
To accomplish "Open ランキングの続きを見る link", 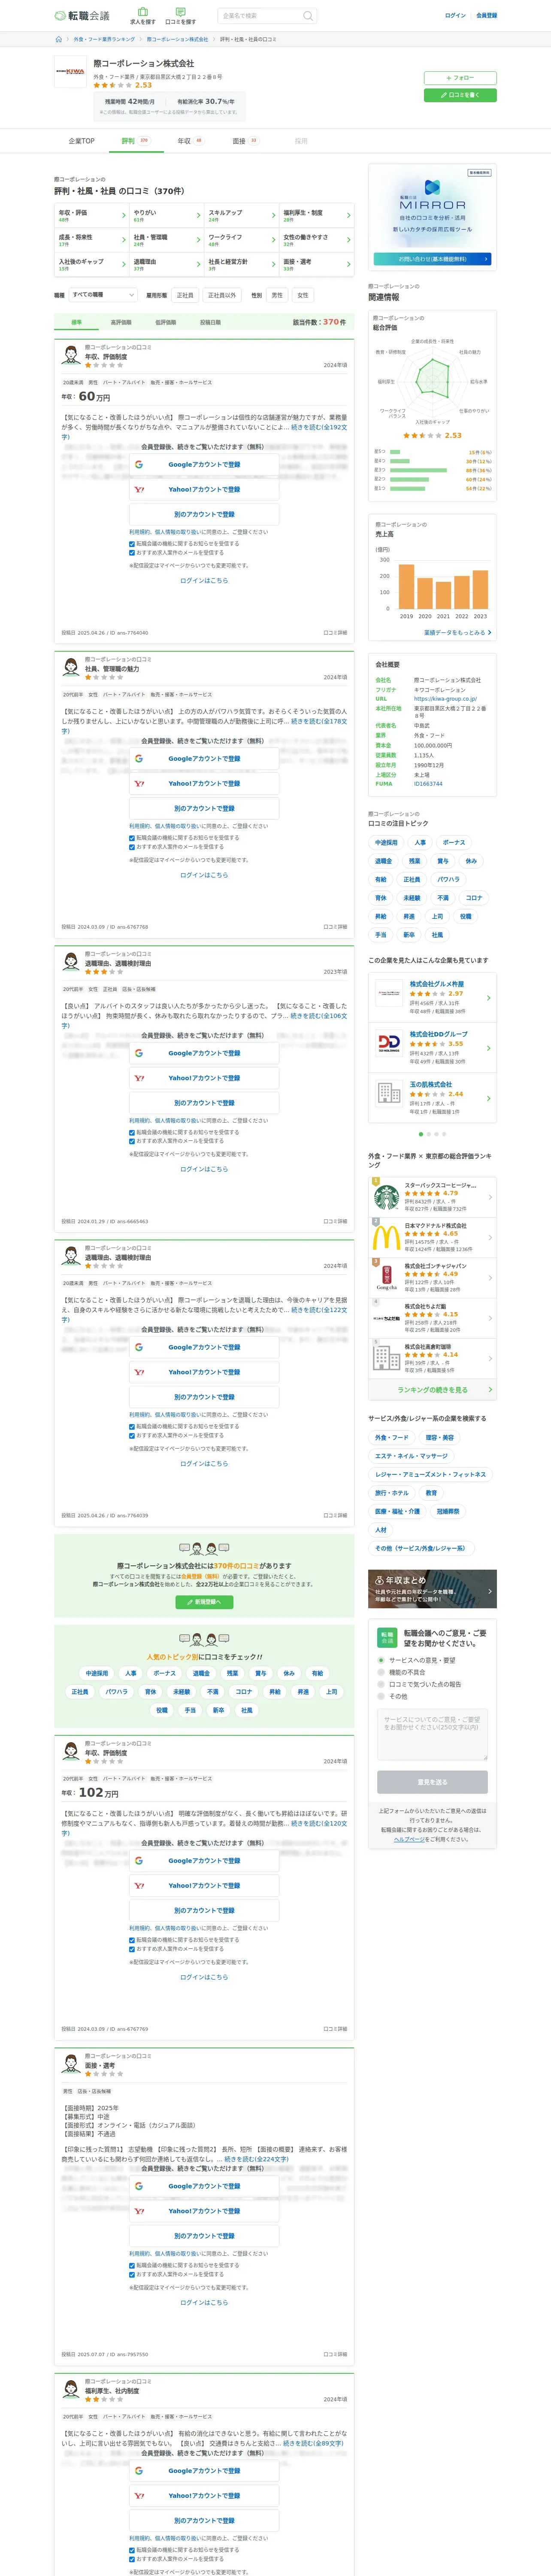I will coord(432,1390).
